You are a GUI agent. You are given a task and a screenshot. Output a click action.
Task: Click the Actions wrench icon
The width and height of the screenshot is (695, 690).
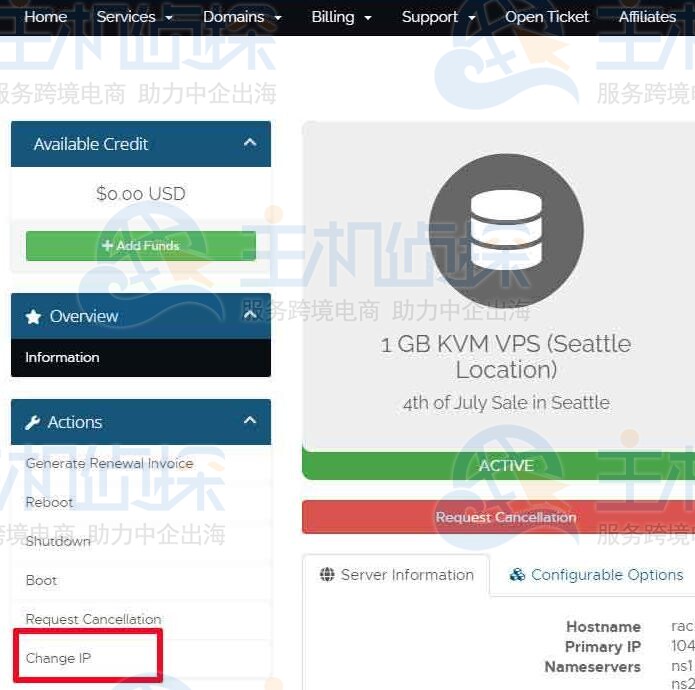click(x=32, y=422)
